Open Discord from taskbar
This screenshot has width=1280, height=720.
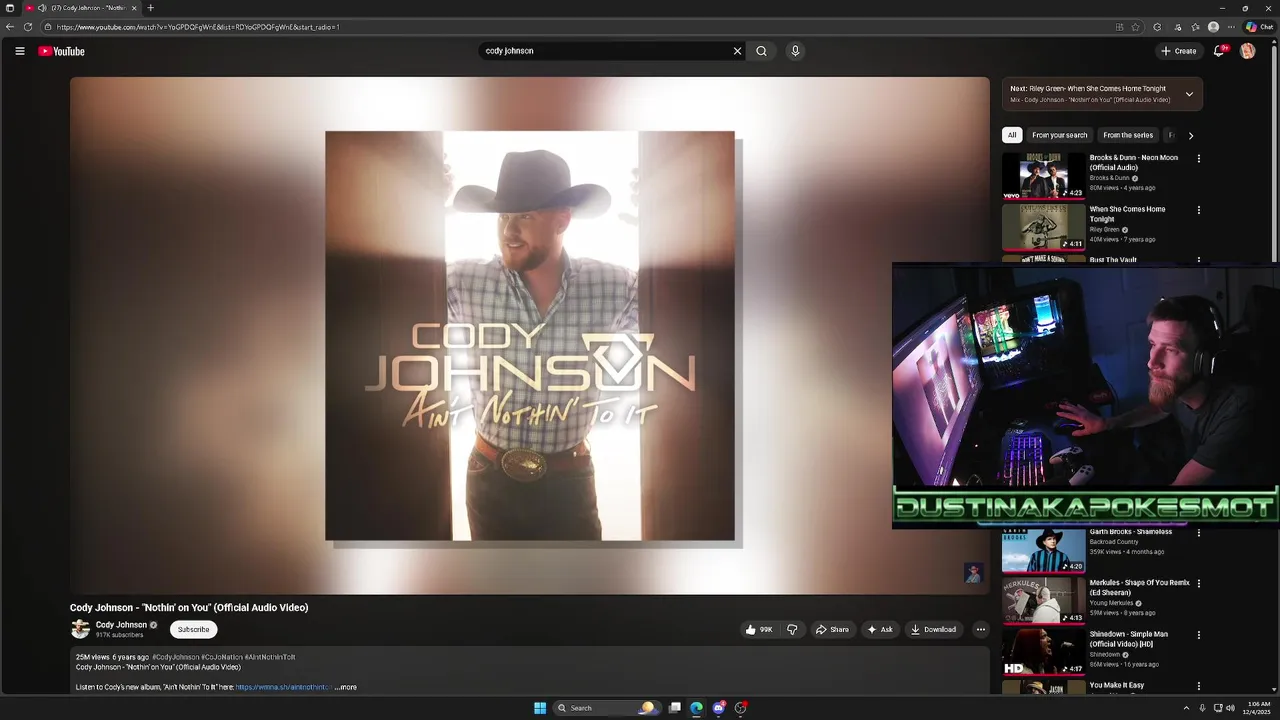pyautogui.click(x=719, y=708)
